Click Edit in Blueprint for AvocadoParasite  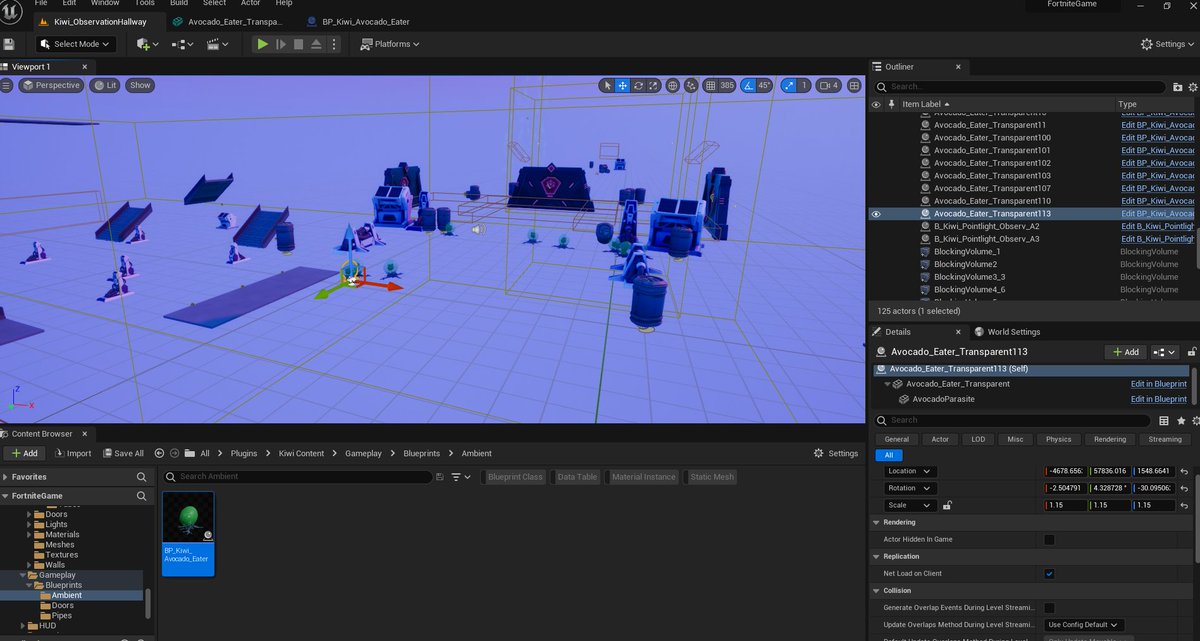1159,399
